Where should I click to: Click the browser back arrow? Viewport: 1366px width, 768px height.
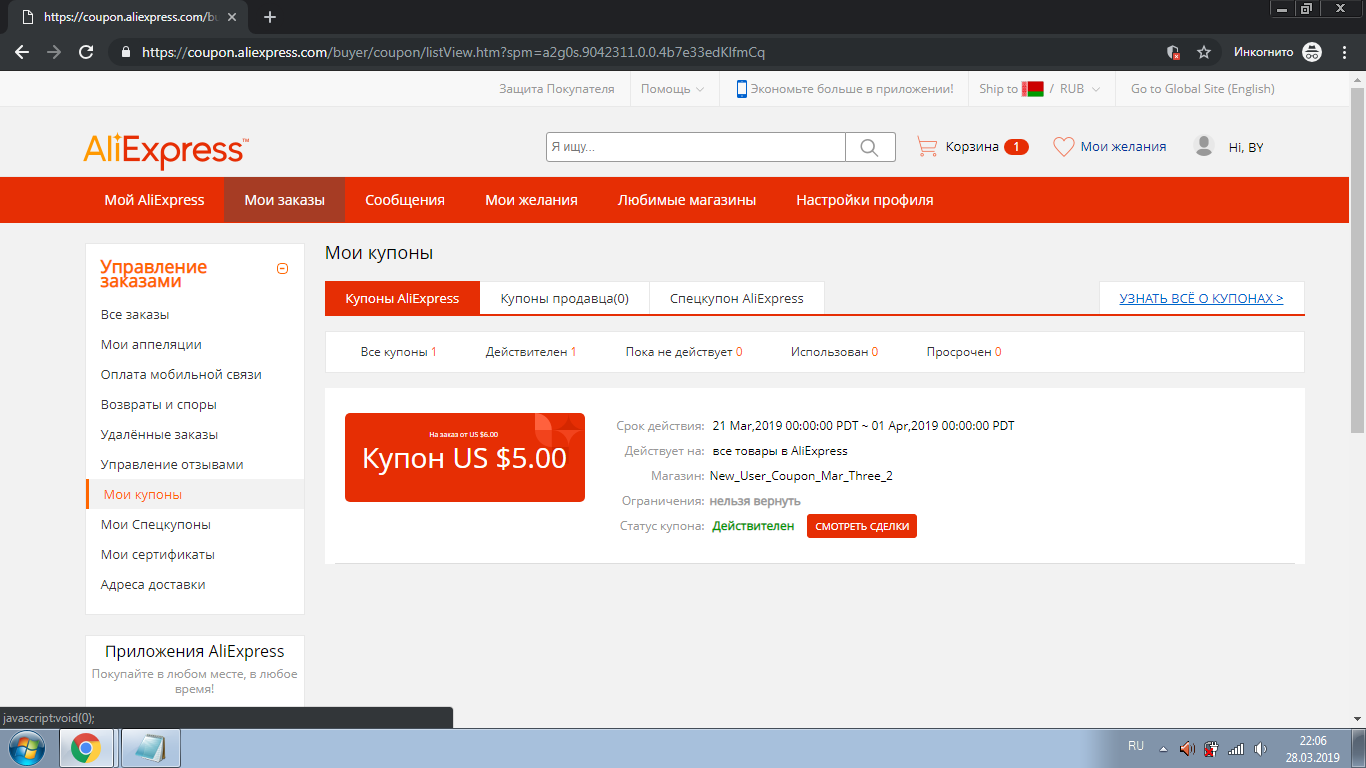(22, 52)
